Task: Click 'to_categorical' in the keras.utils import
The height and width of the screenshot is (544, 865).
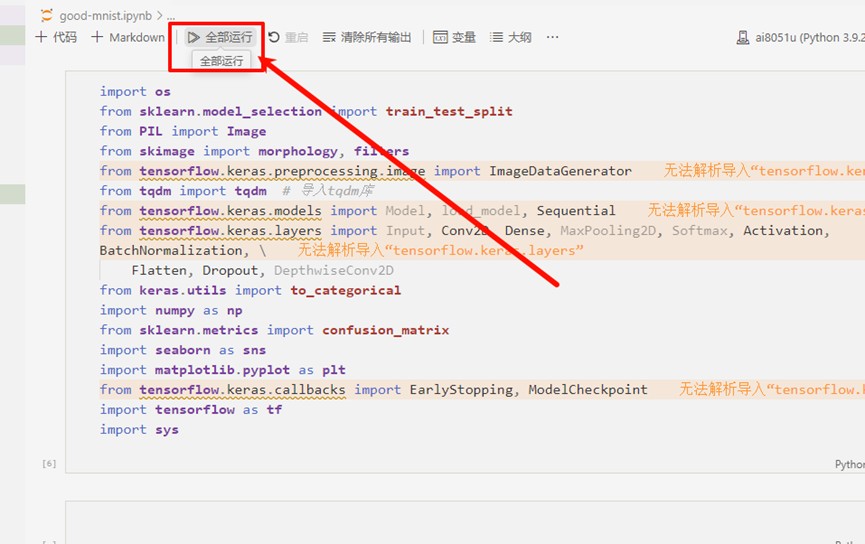Action: (346, 290)
